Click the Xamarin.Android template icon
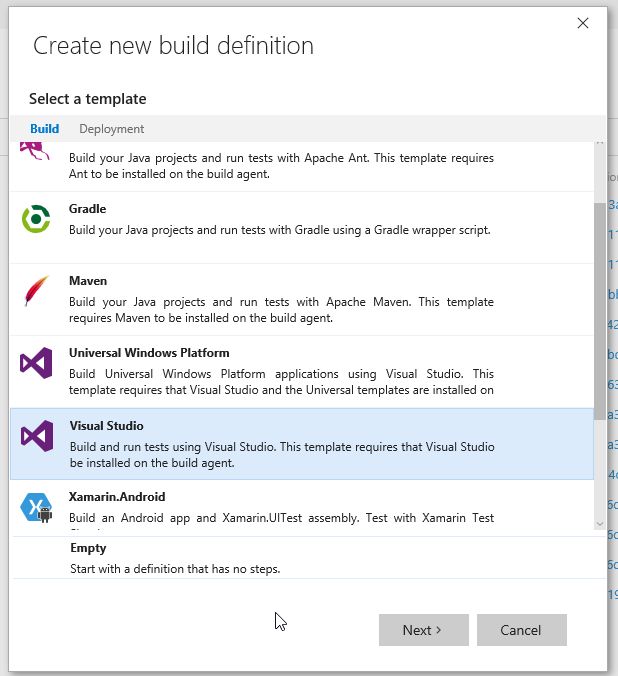This screenshot has width=618, height=676. [36, 507]
